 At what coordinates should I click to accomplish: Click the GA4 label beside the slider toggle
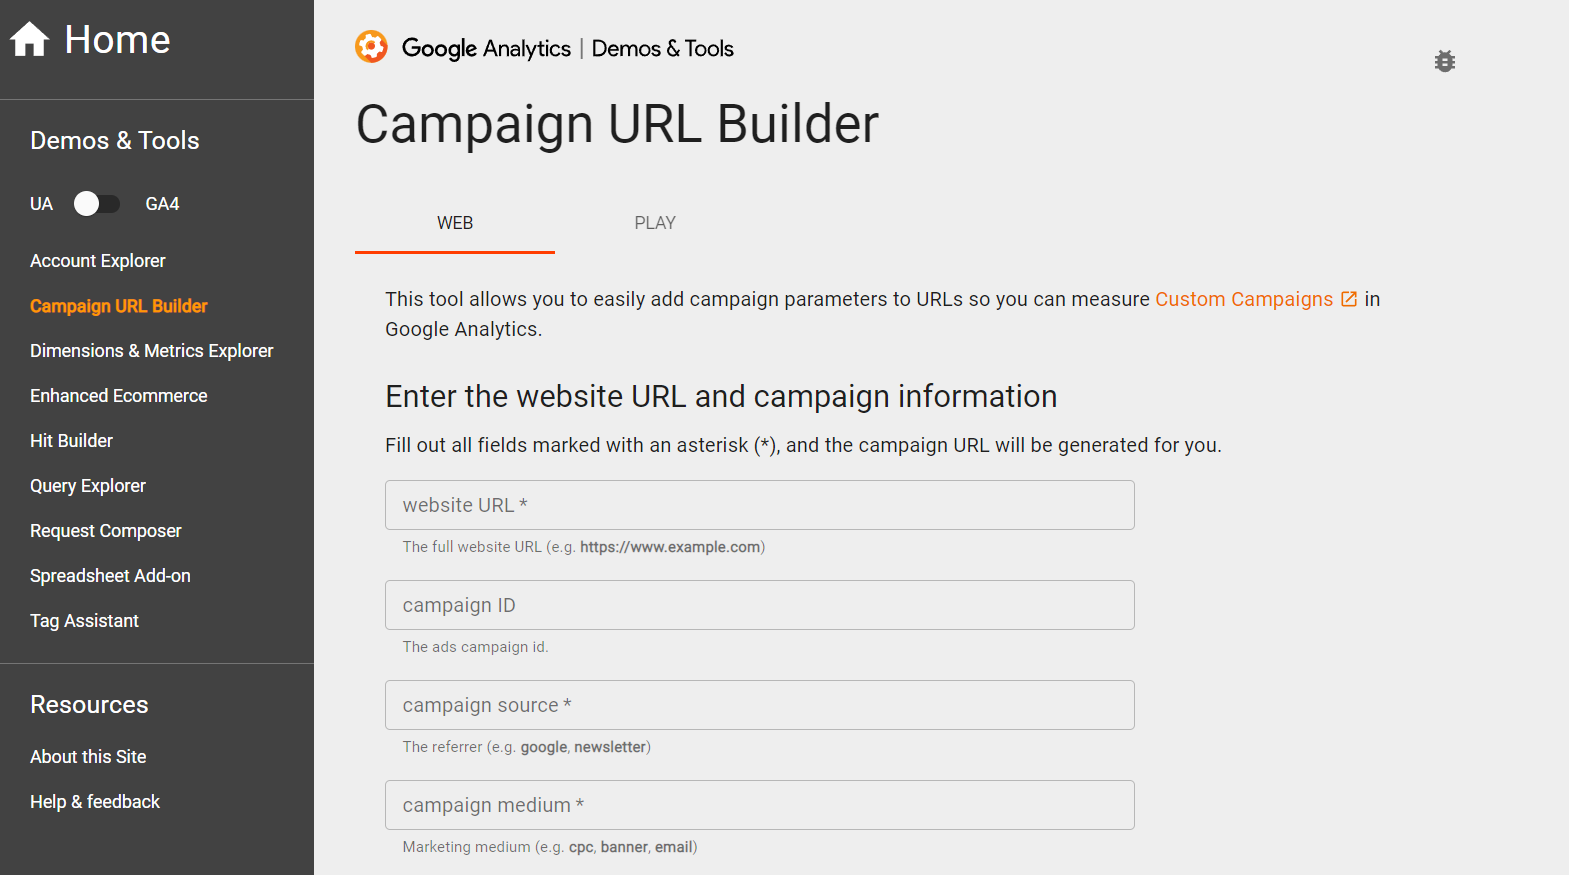click(x=162, y=203)
